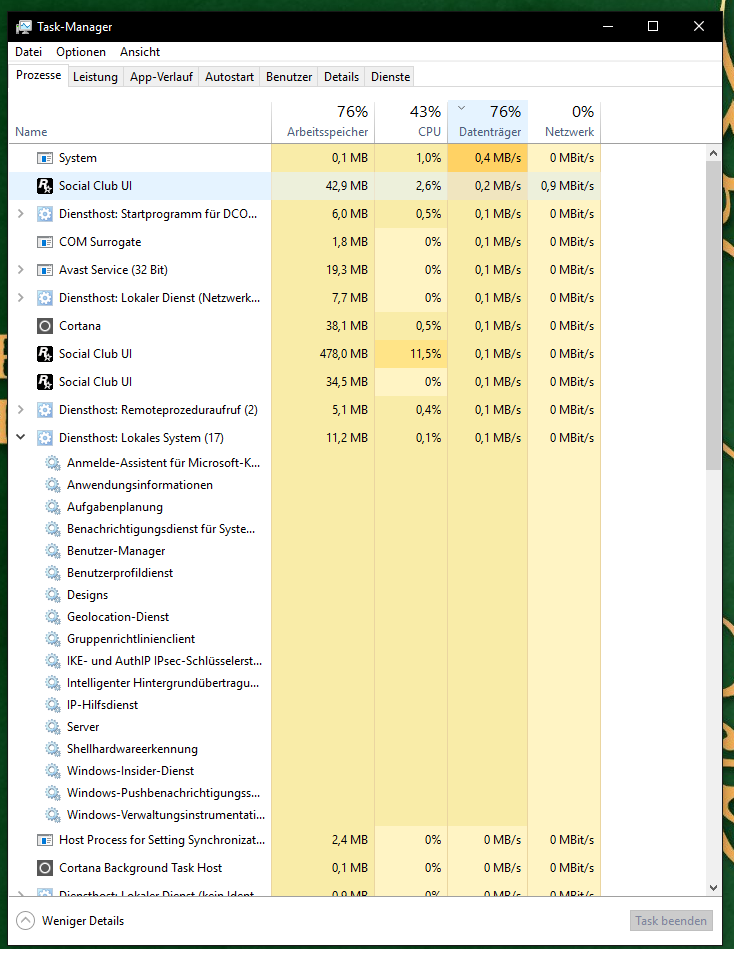Click the Task-Manager title bar icon
Screen dimensions: 736x976
pos(24,27)
